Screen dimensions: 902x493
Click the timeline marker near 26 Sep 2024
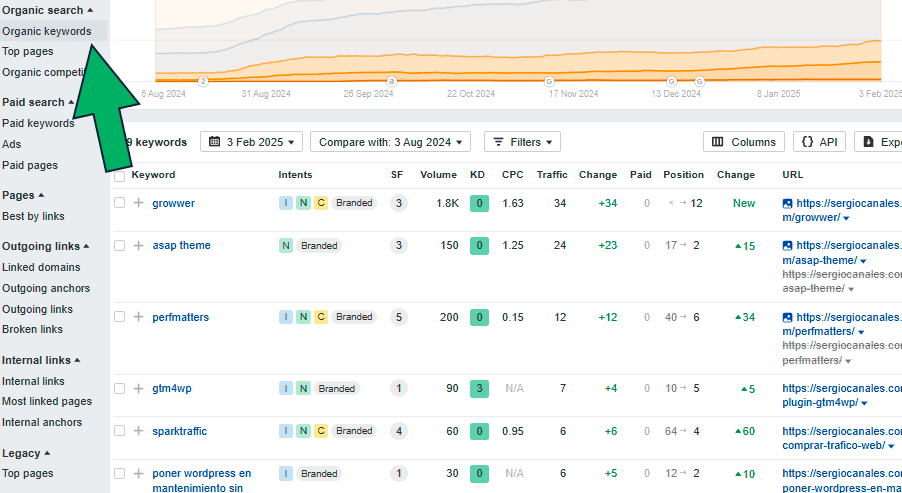point(391,81)
